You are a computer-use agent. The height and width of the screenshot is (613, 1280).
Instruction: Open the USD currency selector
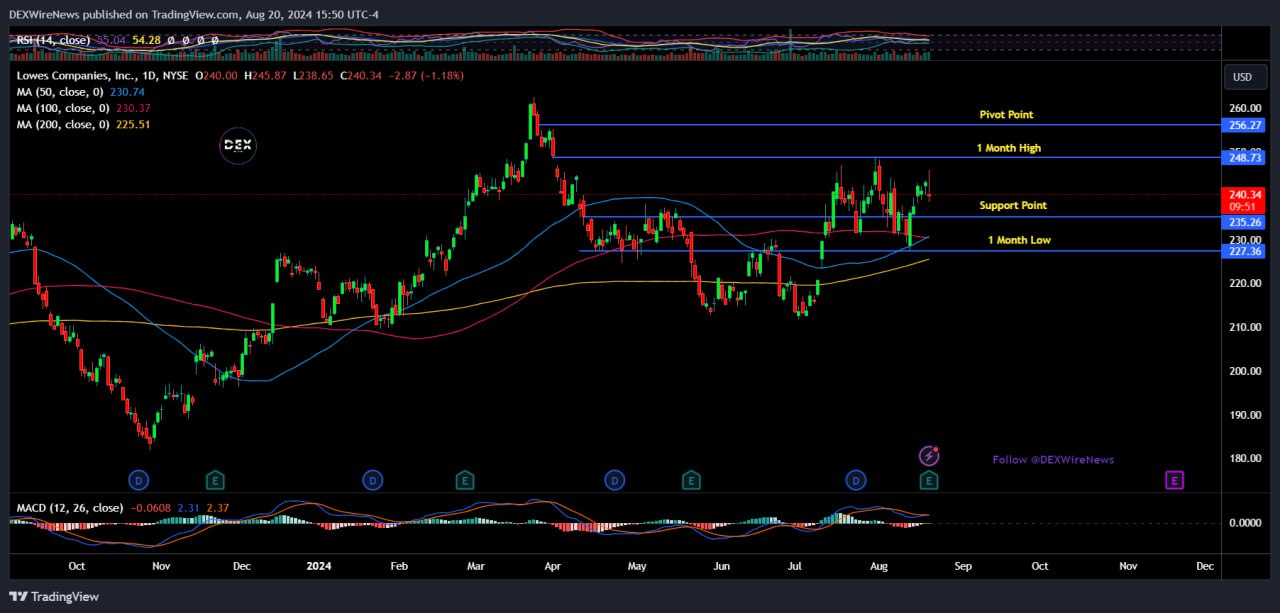[1242, 77]
